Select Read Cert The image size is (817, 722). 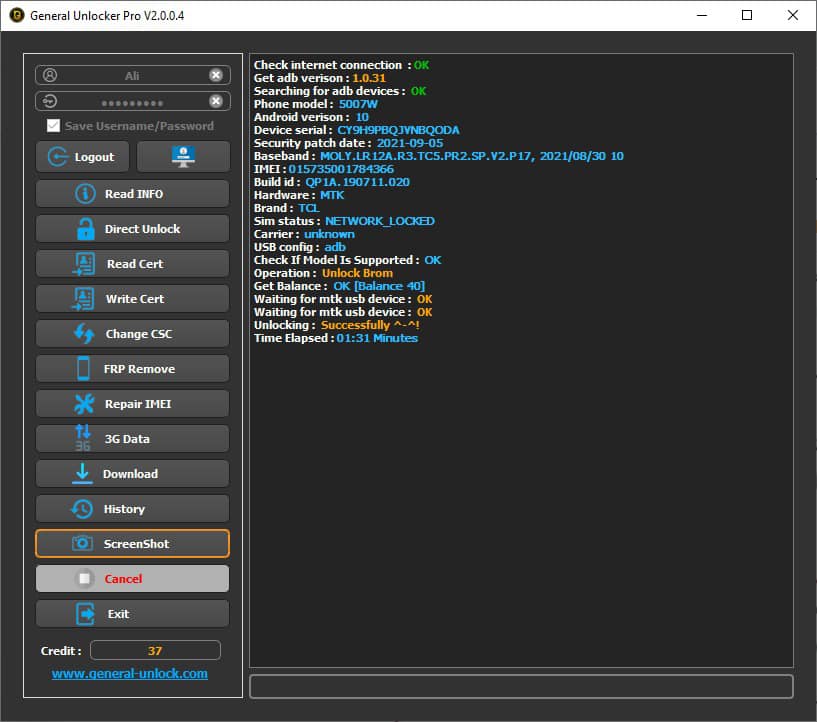point(132,264)
